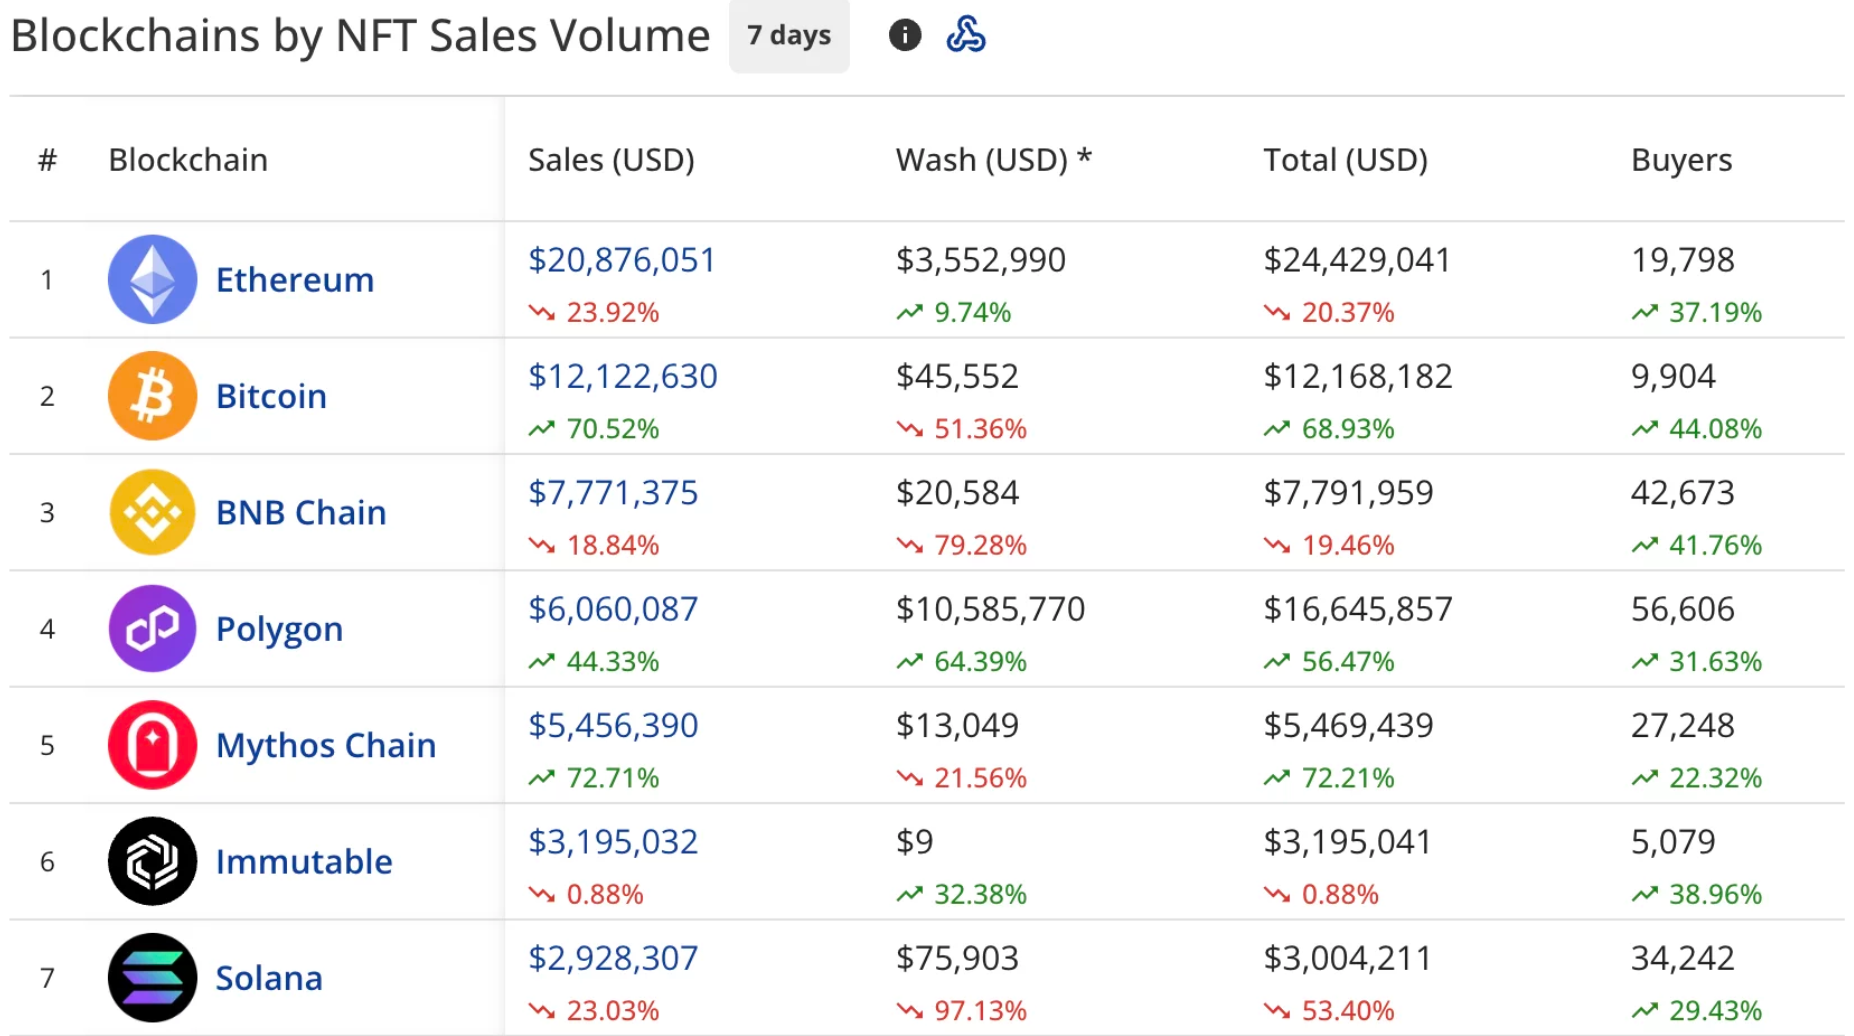Click Bitcoin wash value $45,552
Image resolution: width=1854 pixels, height=1036 pixels.
click(x=957, y=376)
